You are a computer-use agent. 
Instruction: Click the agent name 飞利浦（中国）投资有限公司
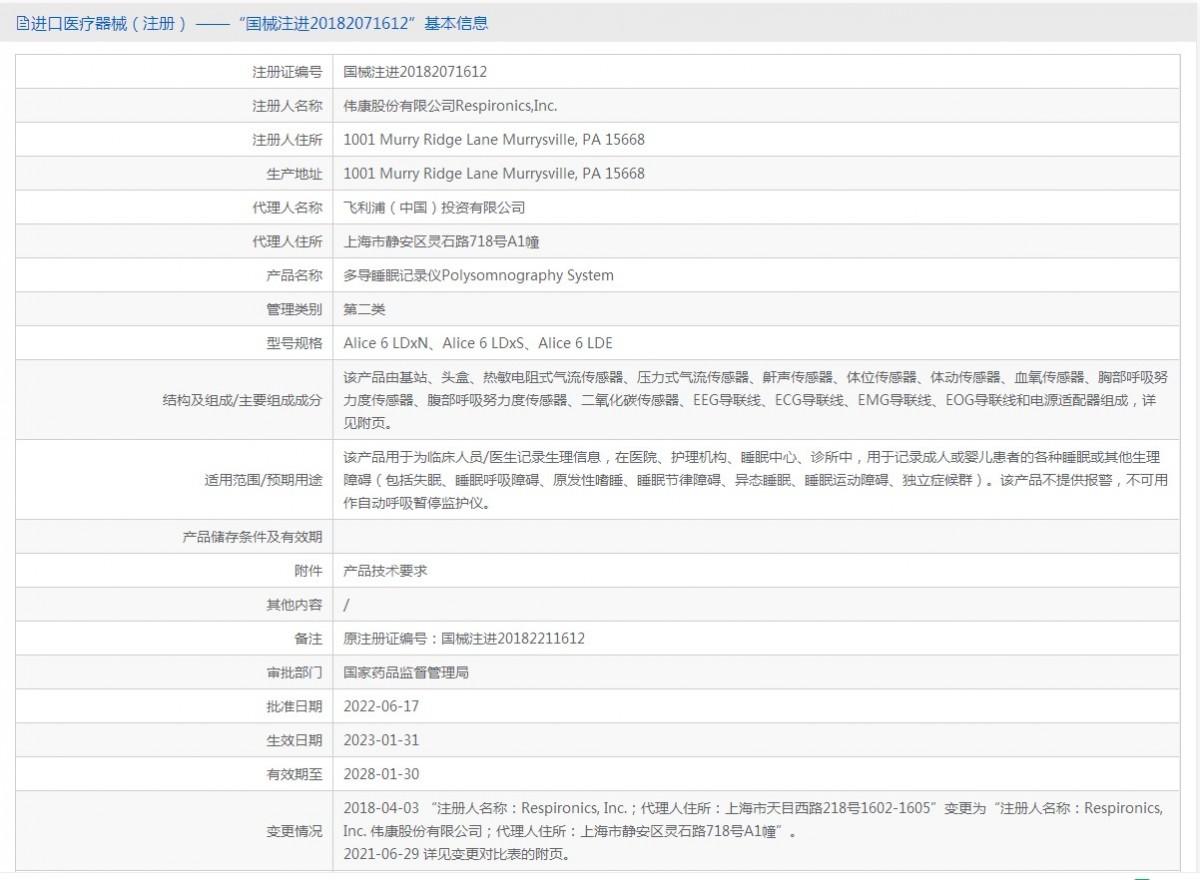pos(434,208)
